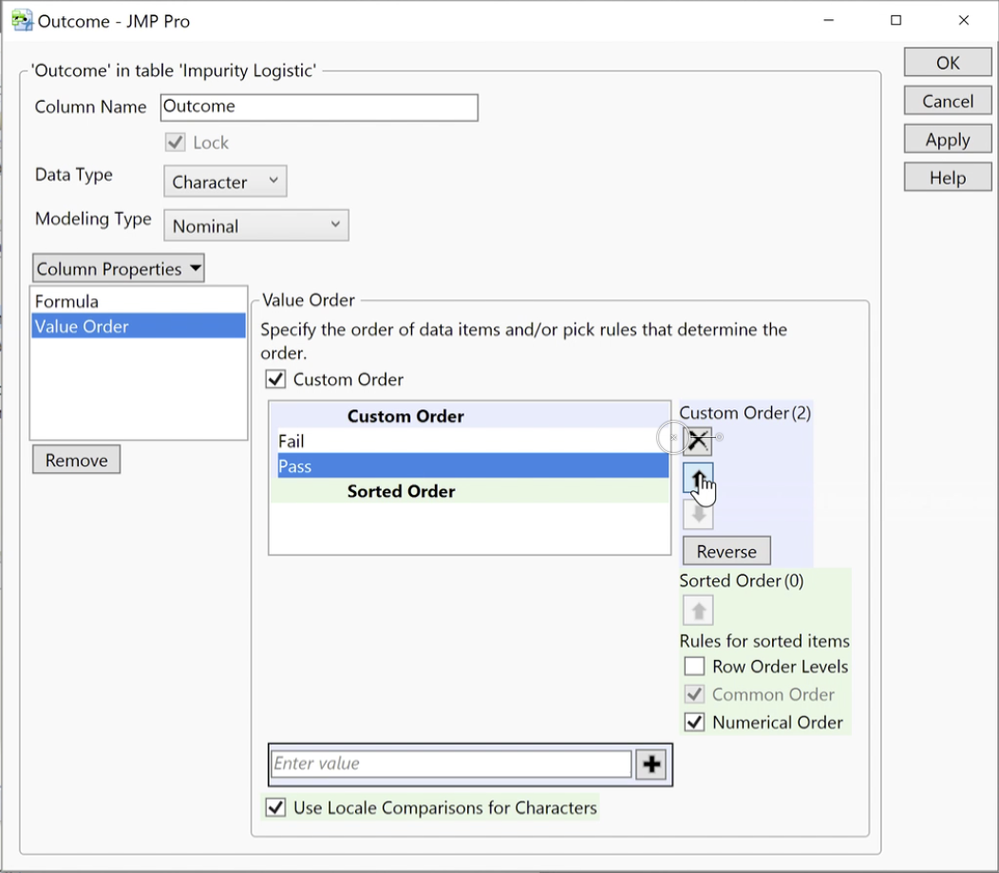The width and height of the screenshot is (999, 873).
Task: Click the Custom Order move down arrow icon
Action: point(698,514)
